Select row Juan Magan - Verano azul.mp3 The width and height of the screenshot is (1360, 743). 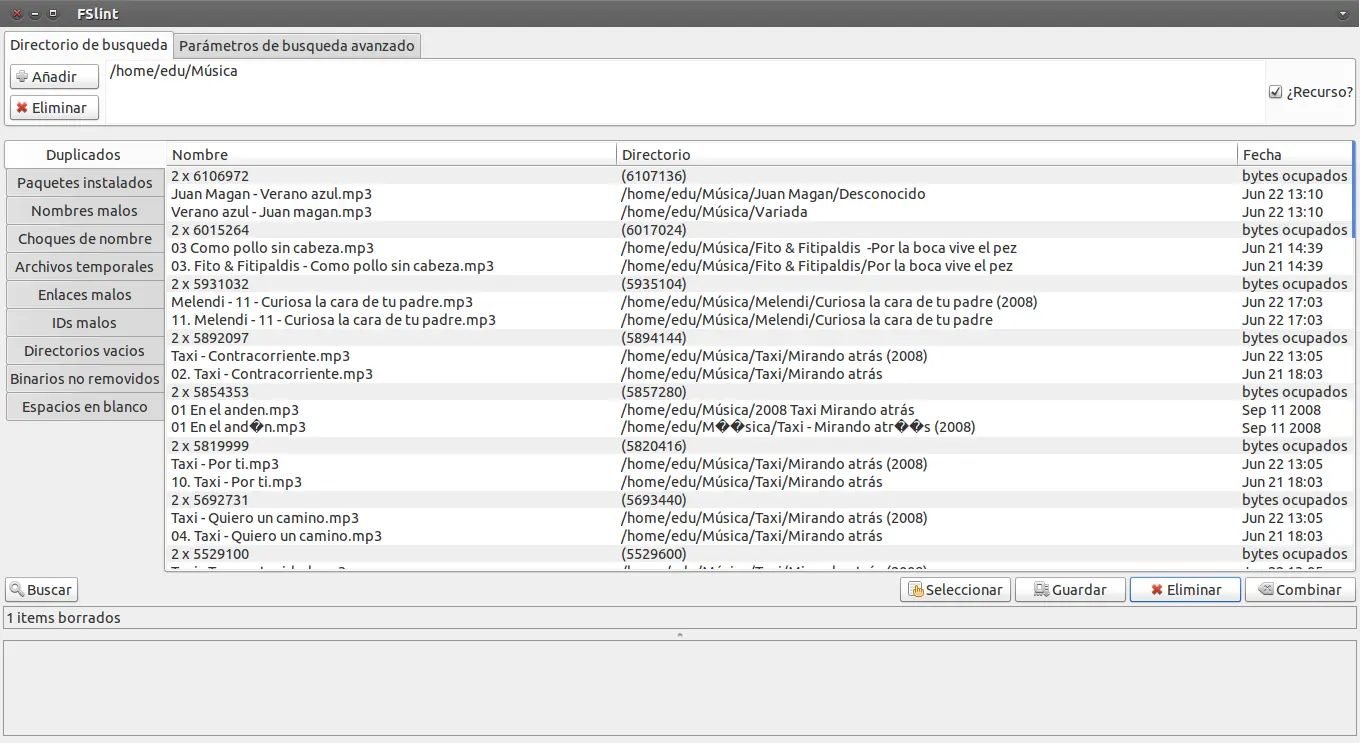tap(759, 194)
